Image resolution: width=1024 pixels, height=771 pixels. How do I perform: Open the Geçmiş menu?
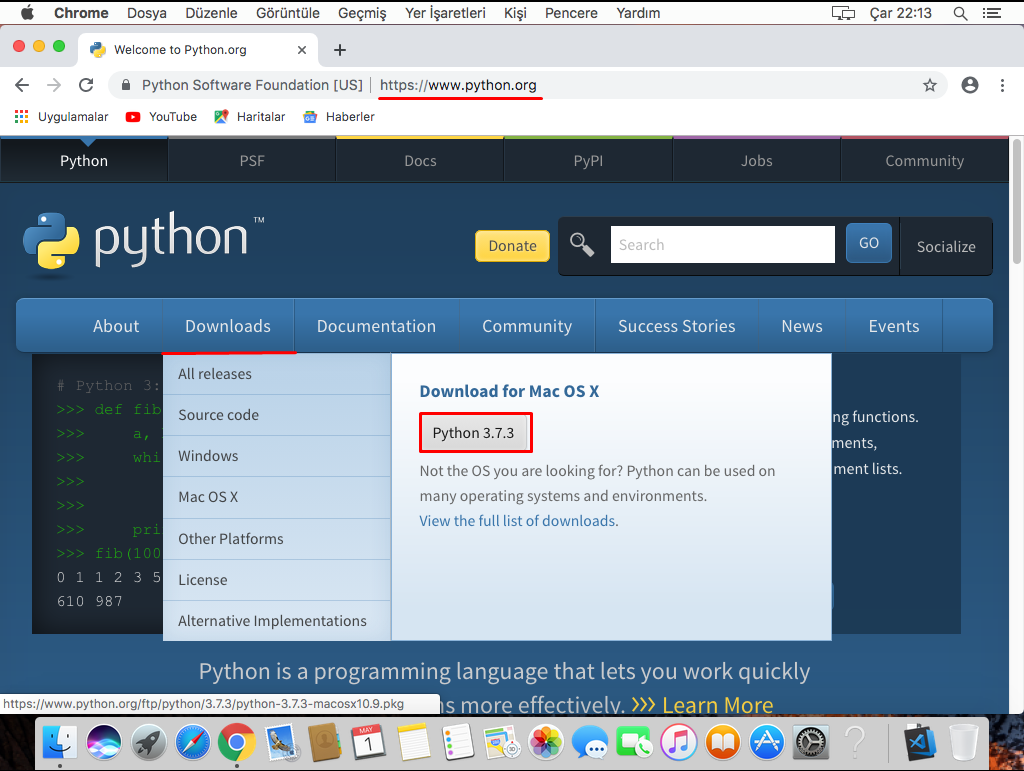coord(361,13)
